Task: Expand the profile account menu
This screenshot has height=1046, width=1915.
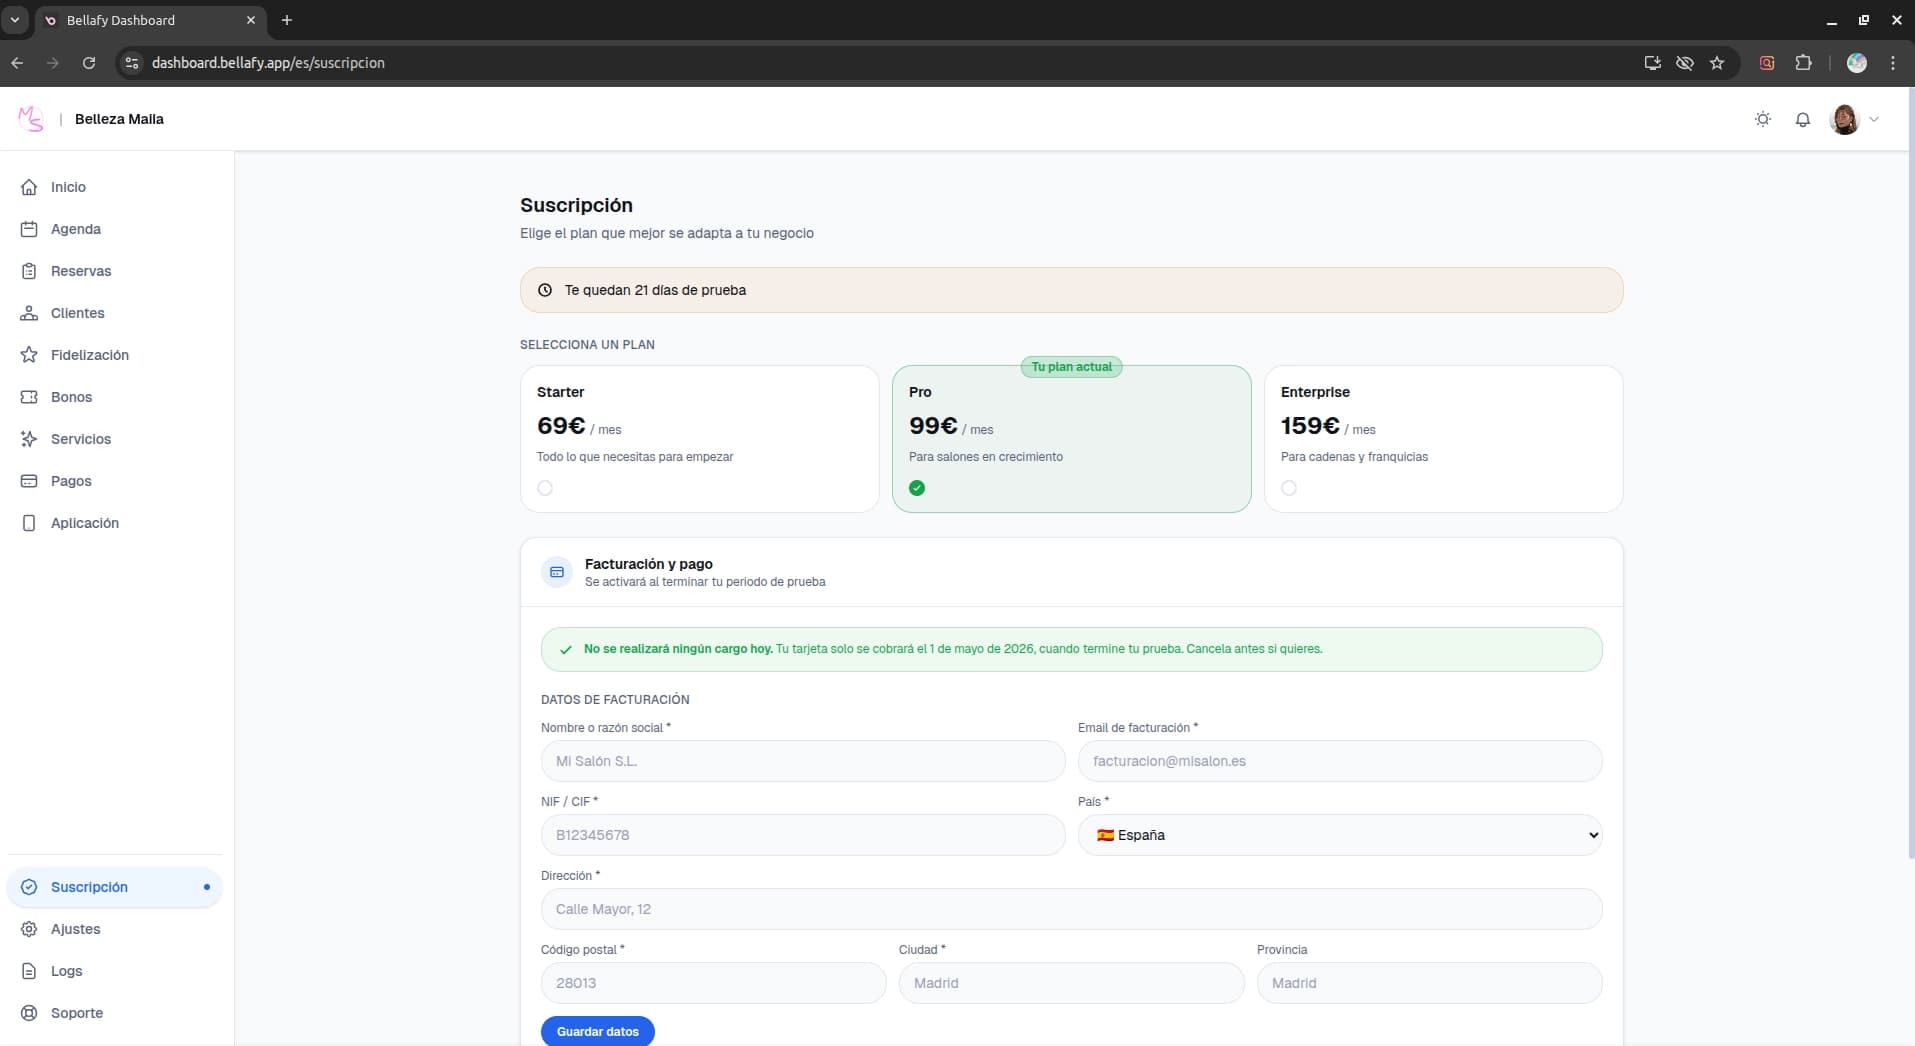Action: point(1857,119)
